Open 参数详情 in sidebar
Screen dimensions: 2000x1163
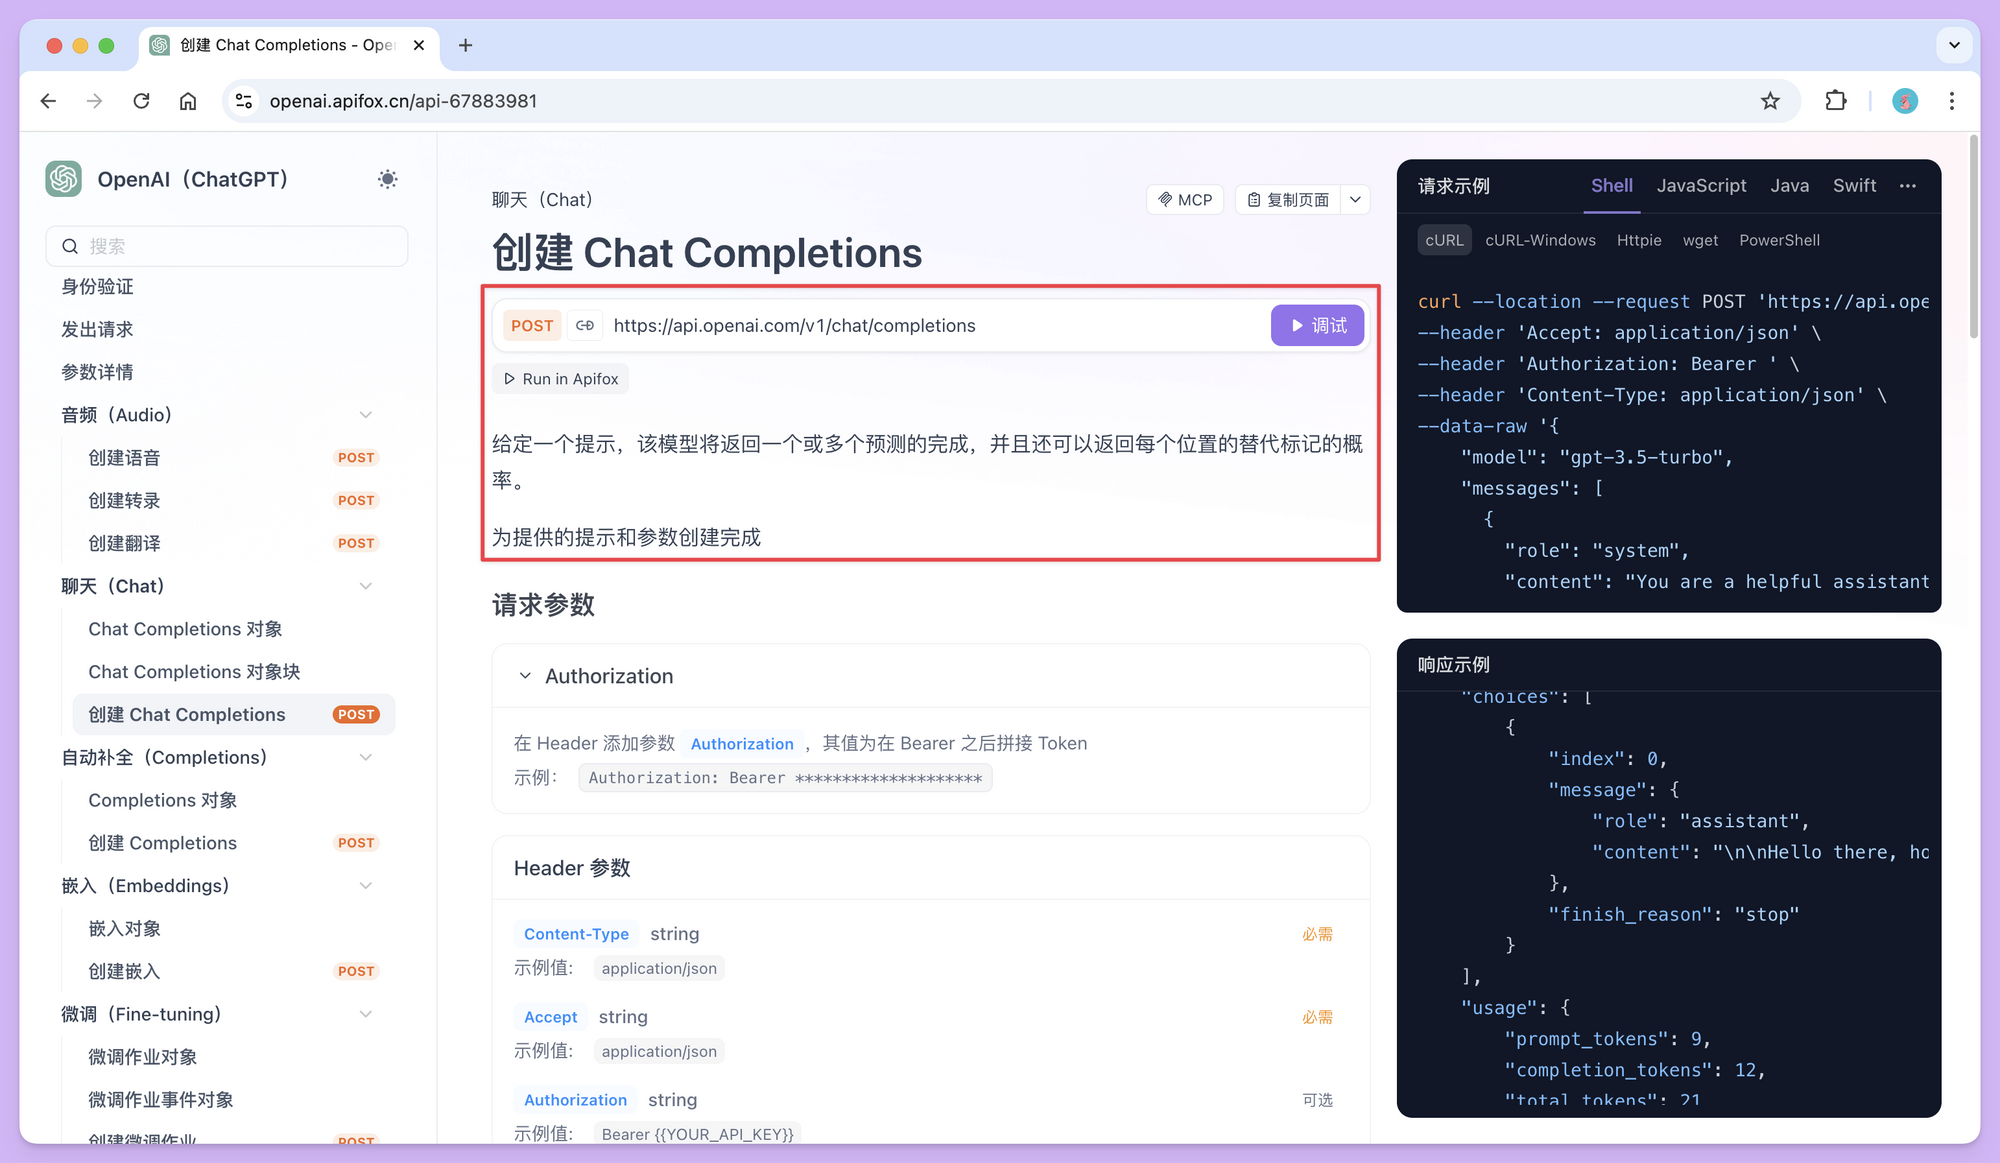coord(97,372)
